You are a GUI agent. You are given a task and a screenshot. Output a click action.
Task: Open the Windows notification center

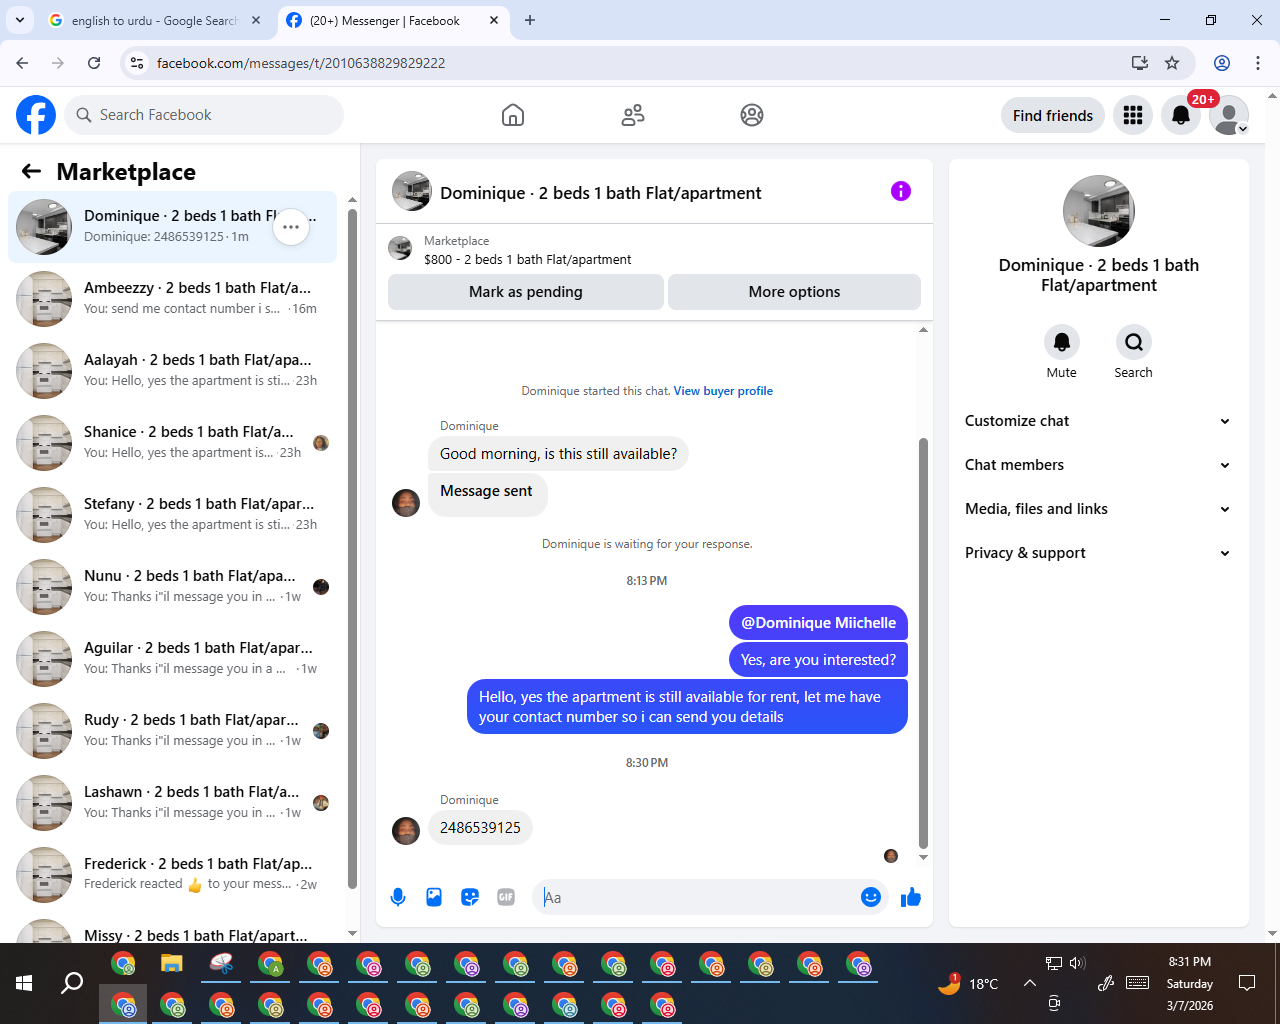tap(1247, 983)
